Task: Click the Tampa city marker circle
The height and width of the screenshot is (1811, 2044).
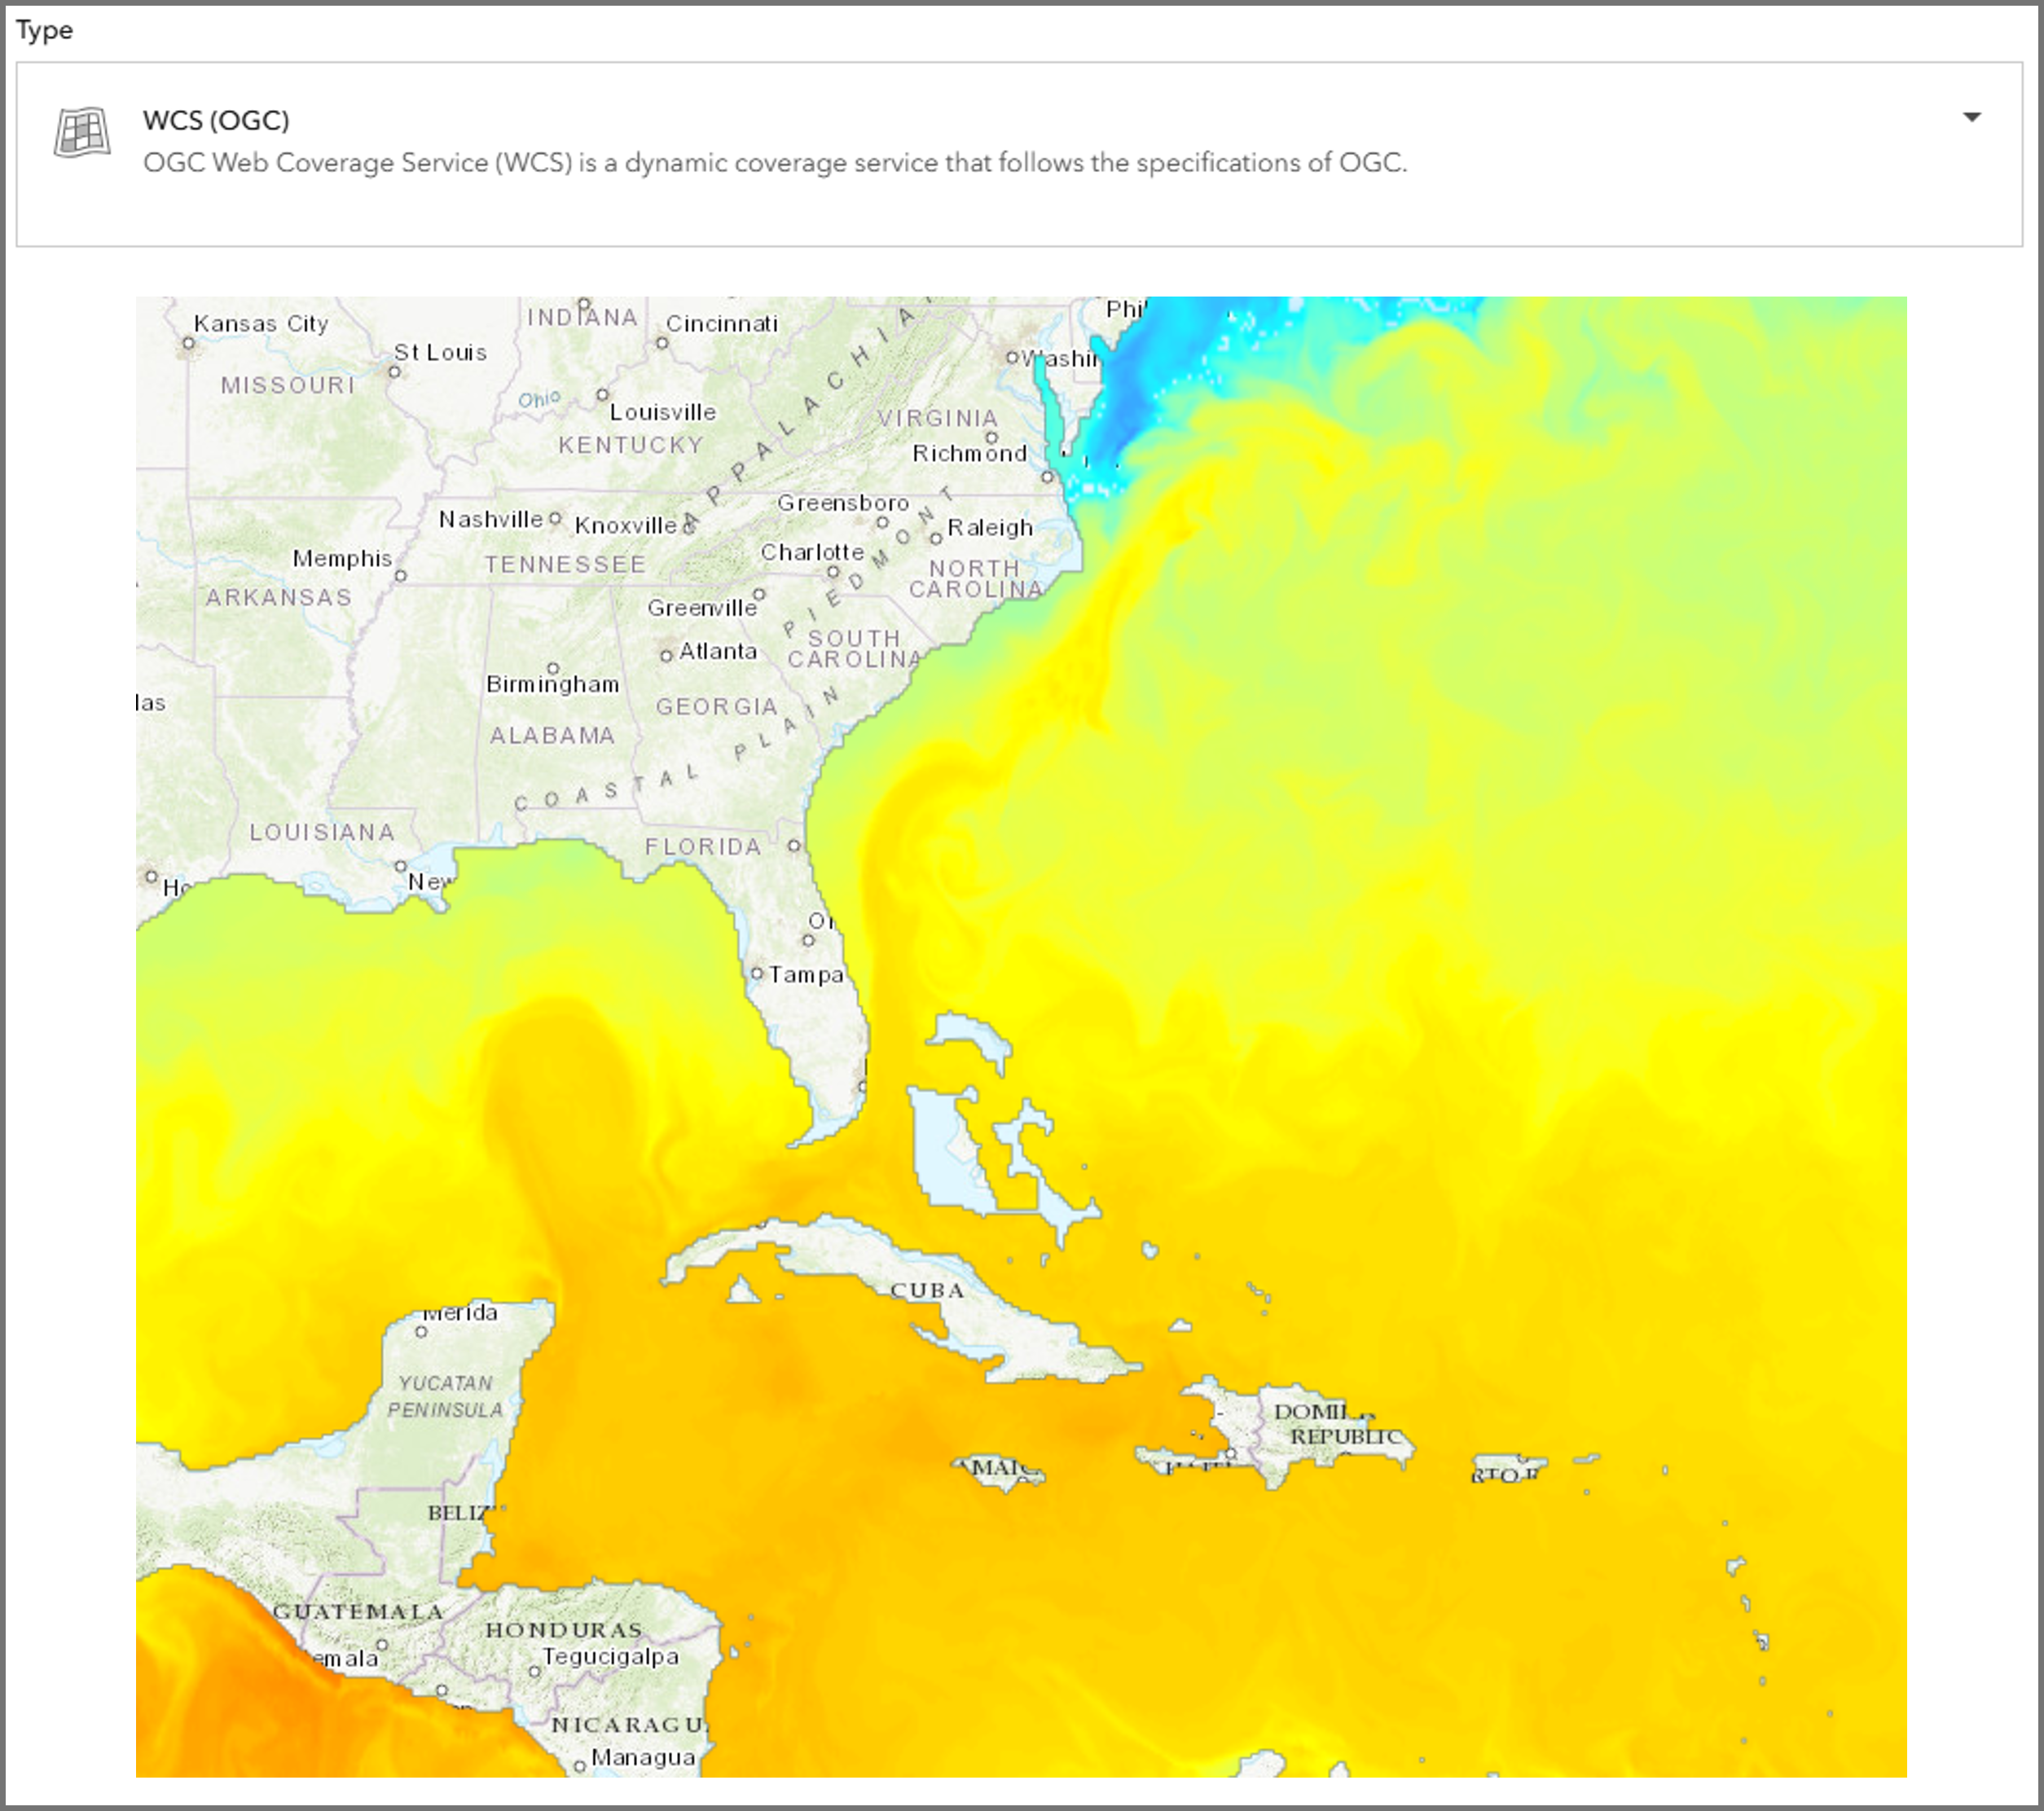Action: coord(757,973)
